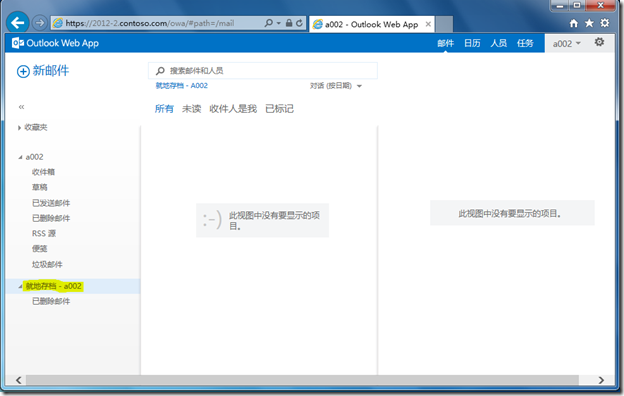This screenshot has width=624, height=396.
Task: Open 已删除邮件 under the archive mailbox
Action: pyautogui.click(x=51, y=301)
